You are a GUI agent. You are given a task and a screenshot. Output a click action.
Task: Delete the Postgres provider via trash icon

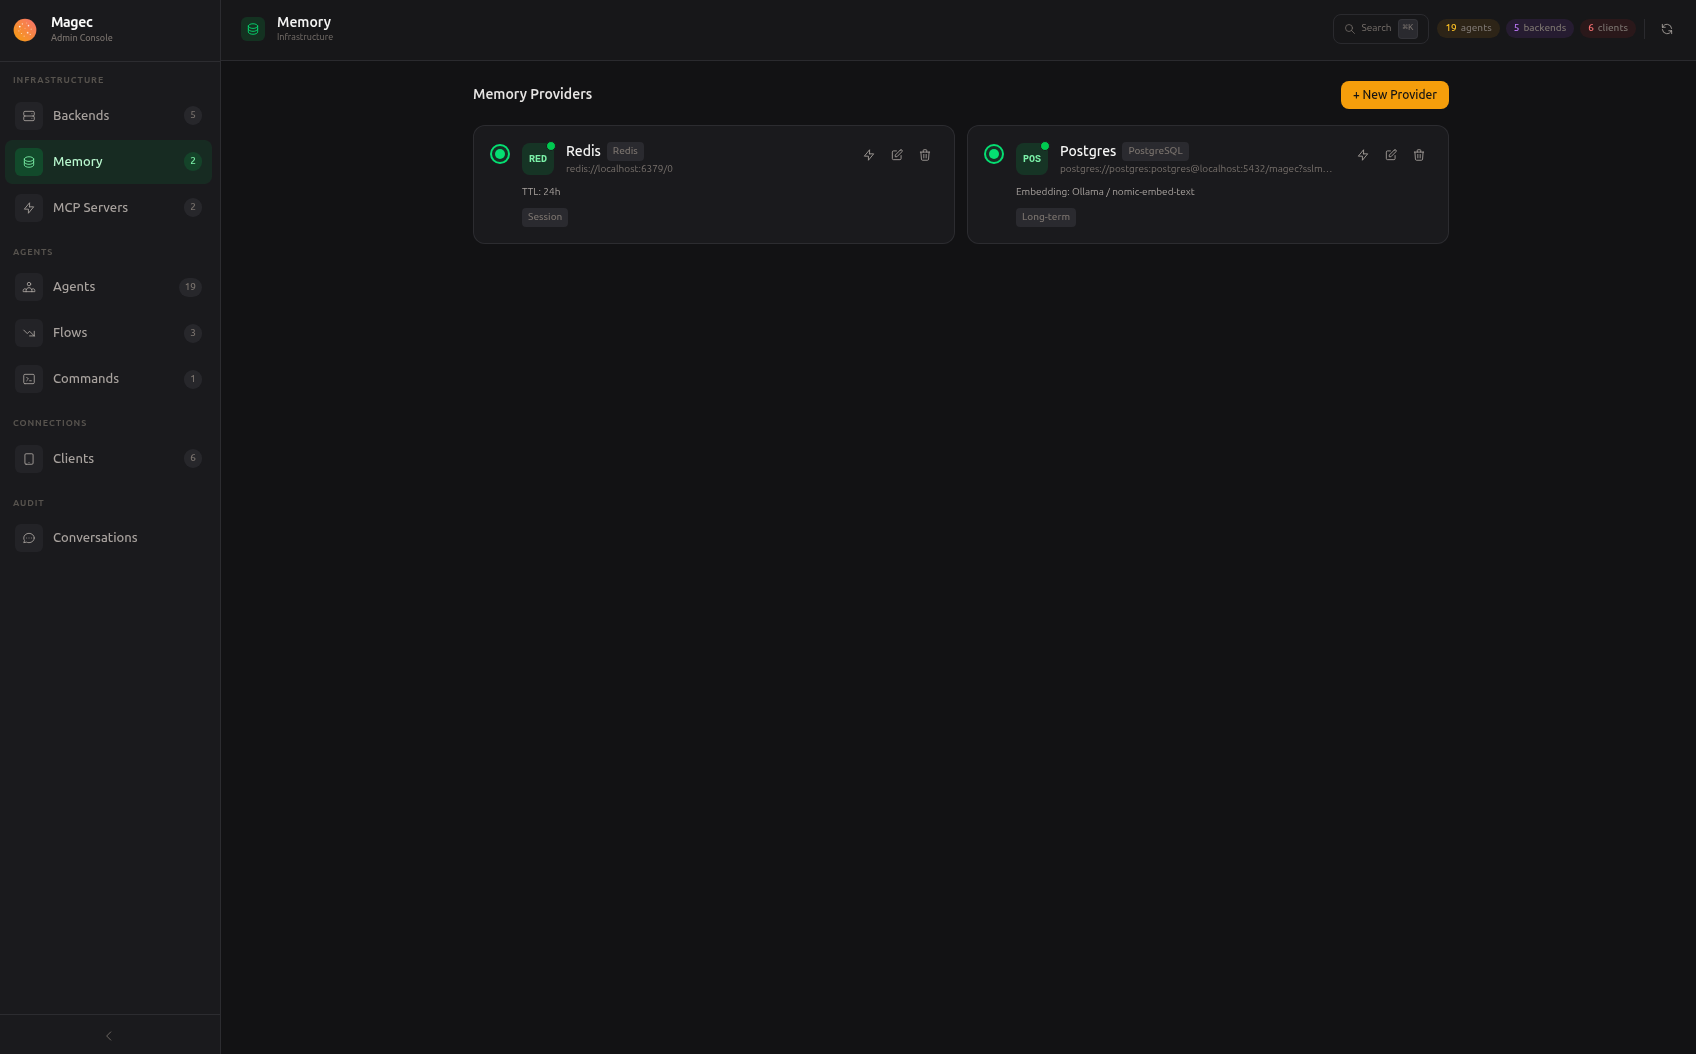1419,155
